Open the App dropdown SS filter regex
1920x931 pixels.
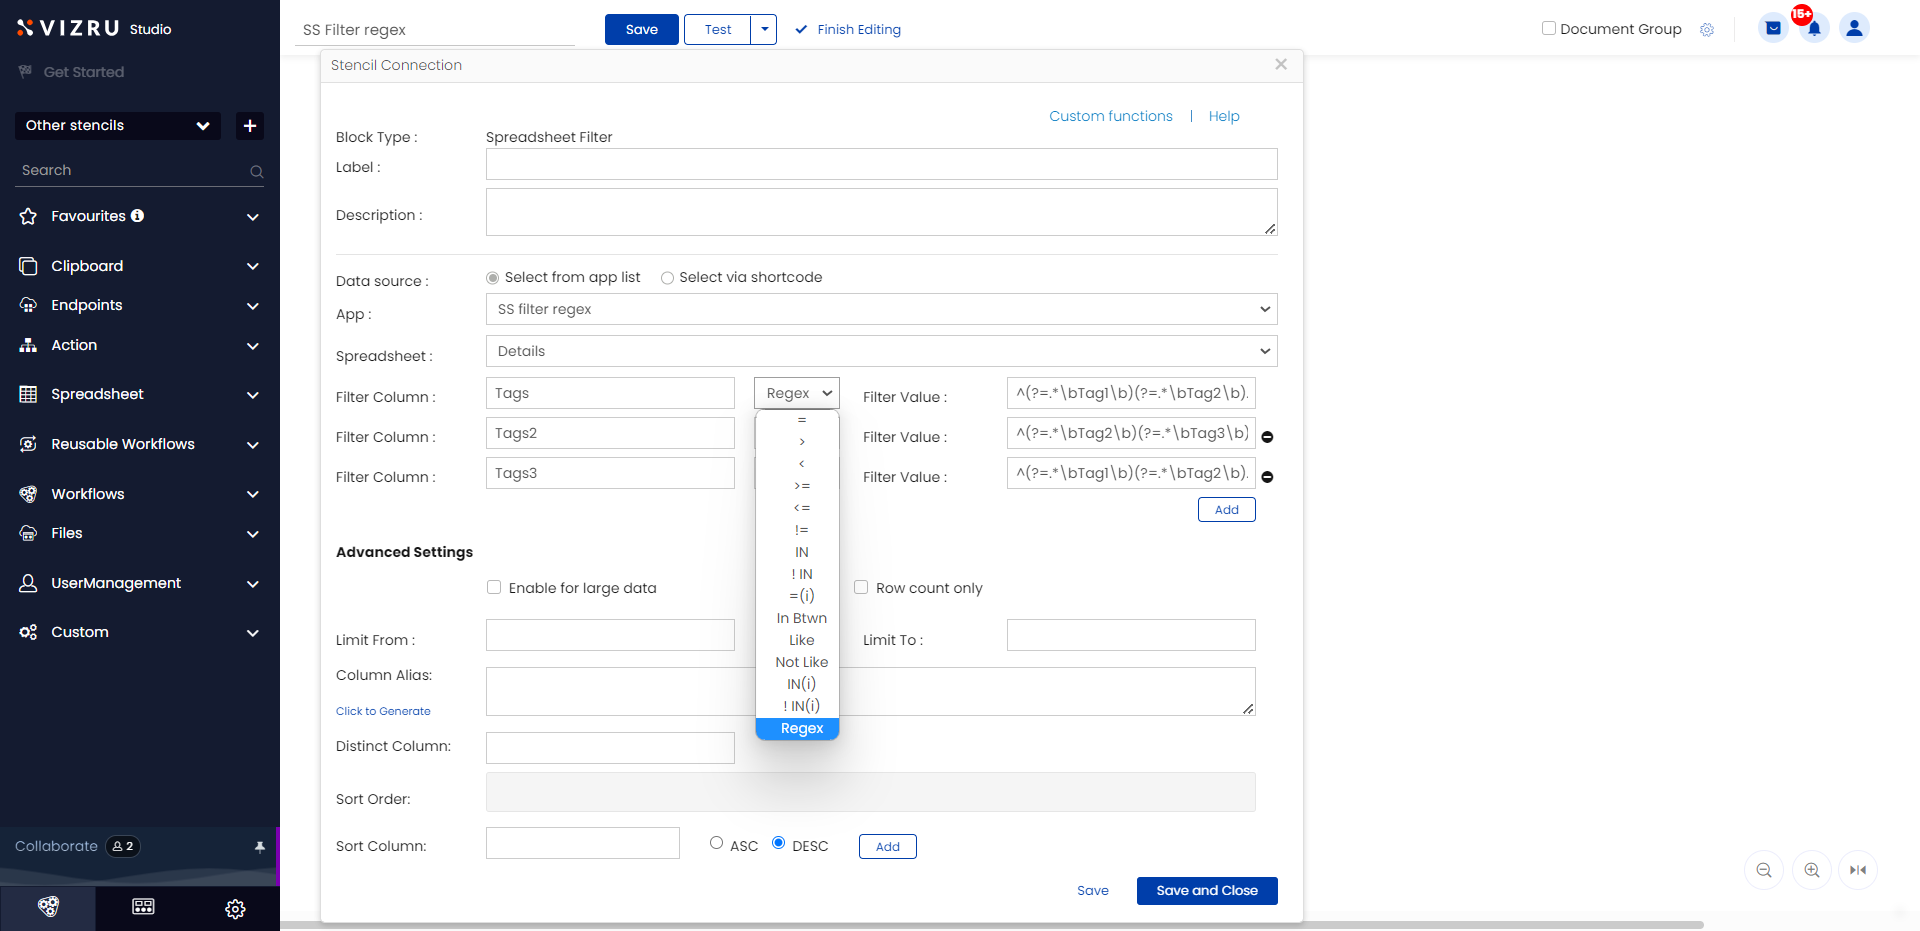pyautogui.click(x=881, y=309)
